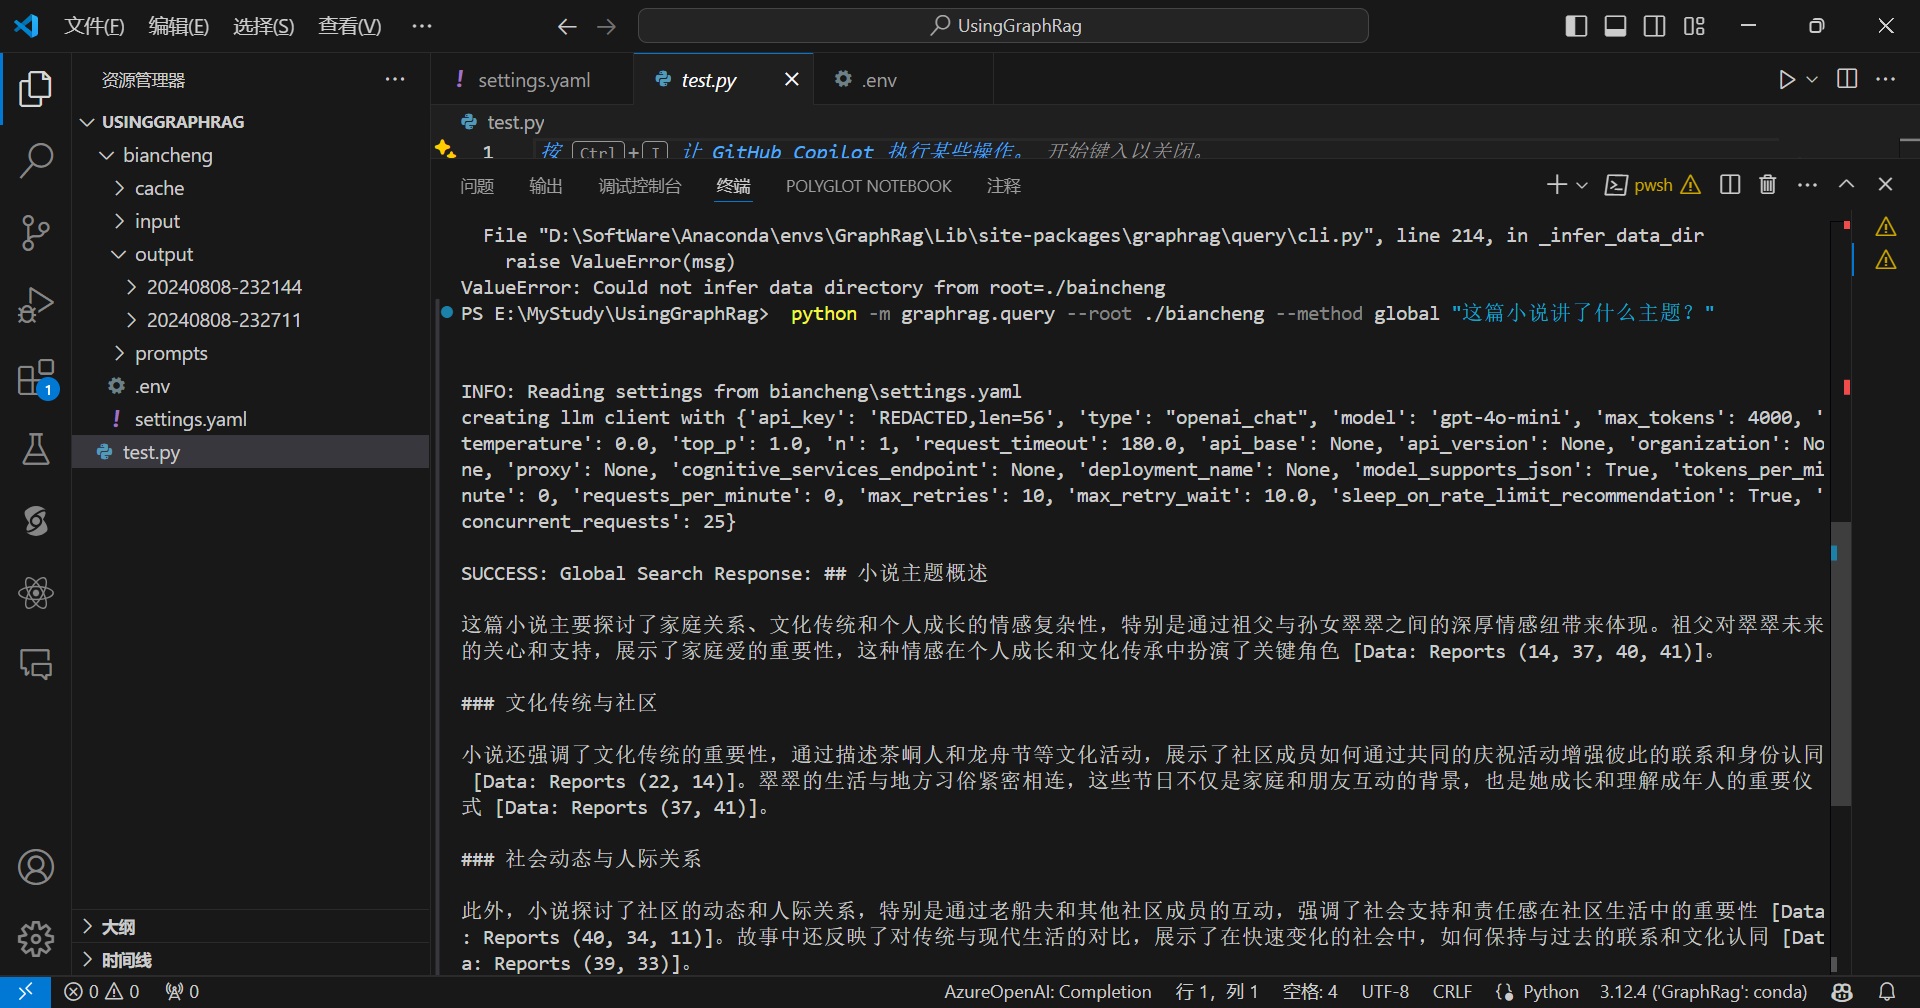The height and width of the screenshot is (1008, 1920).
Task: Open the run button dropdown arrow
Action: [x=1812, y=79]
